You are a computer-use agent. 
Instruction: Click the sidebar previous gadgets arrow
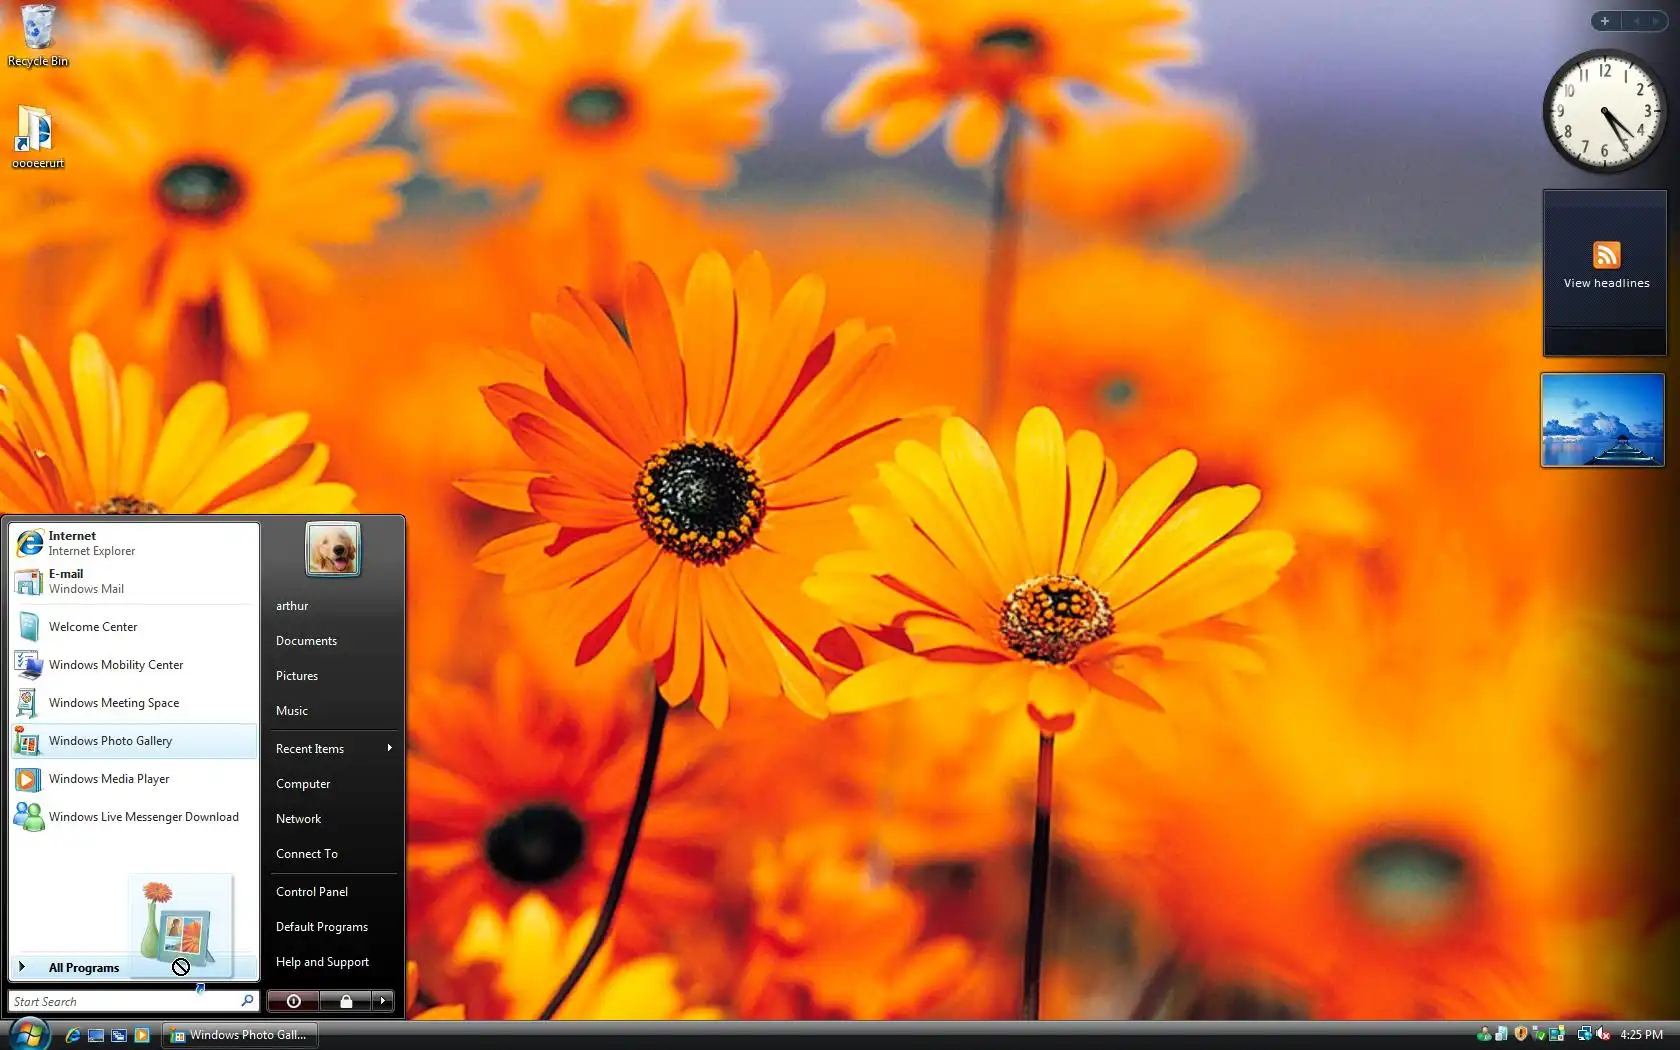point(1636,21)
